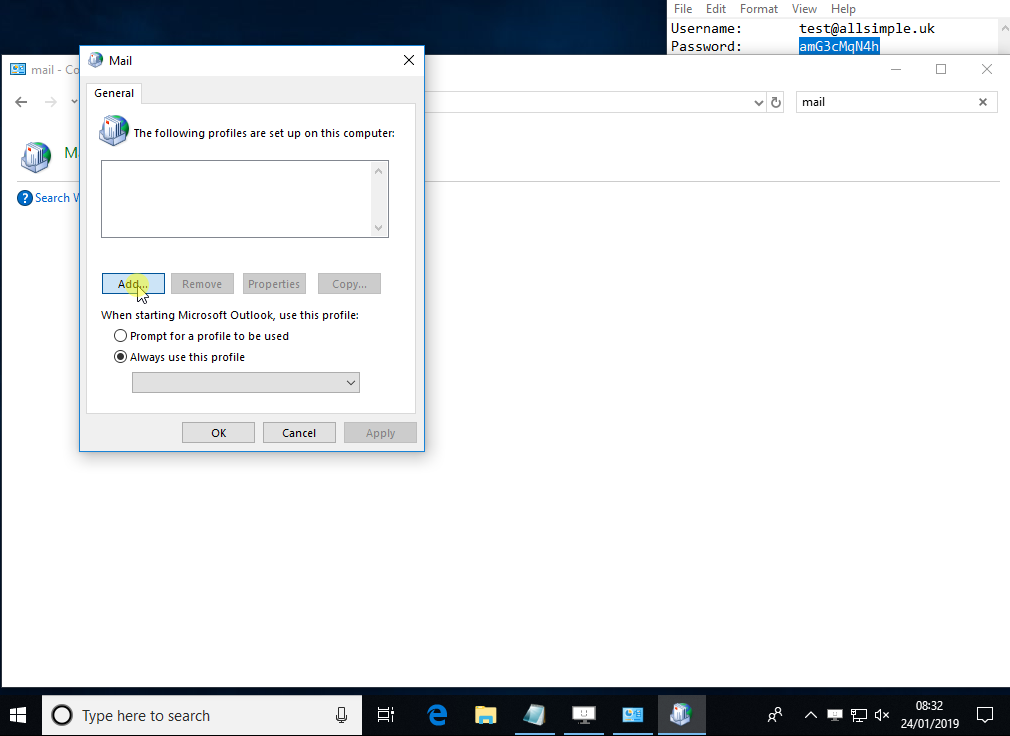
Task: Expand the default profile dropdown
Action: tap(351, 383)
